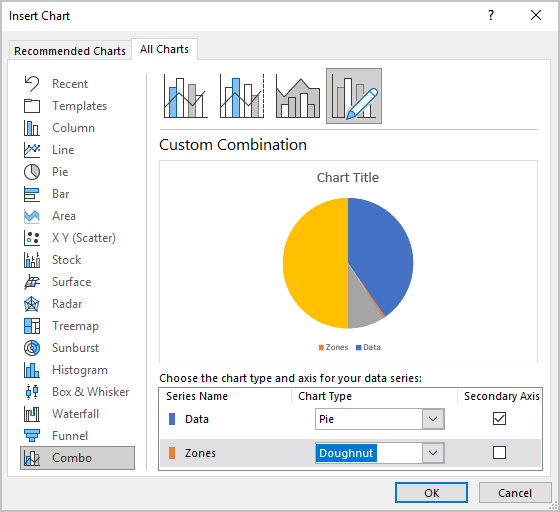Select the Zones series row name
Image resolution: width=560 pixels, height=512 pixels.
[200, 453]
